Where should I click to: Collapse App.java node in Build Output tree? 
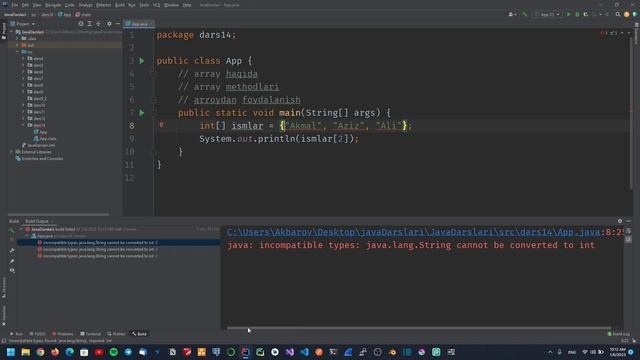[x=27, y=236]
